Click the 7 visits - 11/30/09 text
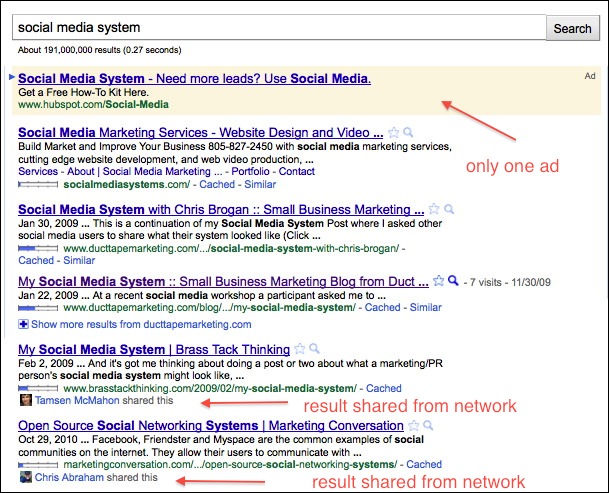Image resolution: width=609 pixels, height=493 pixels. [x=510, y=282]
